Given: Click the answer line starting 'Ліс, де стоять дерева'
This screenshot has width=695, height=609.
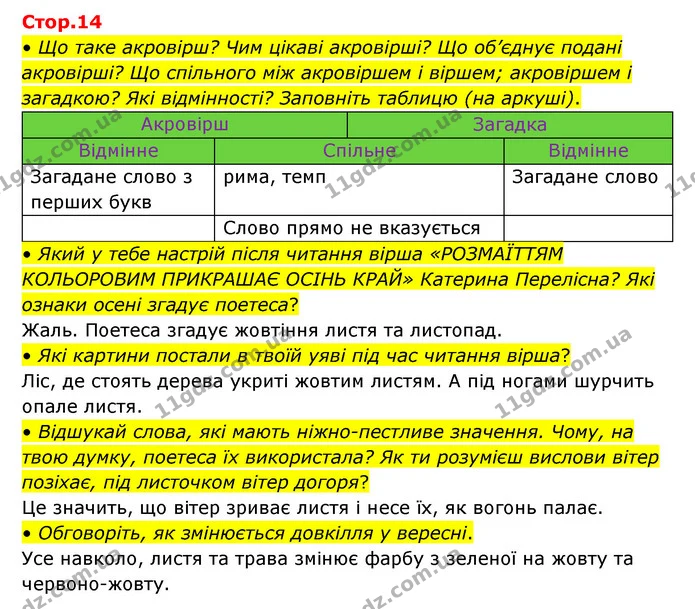Looking at the screenshot, I should [338, 381].
